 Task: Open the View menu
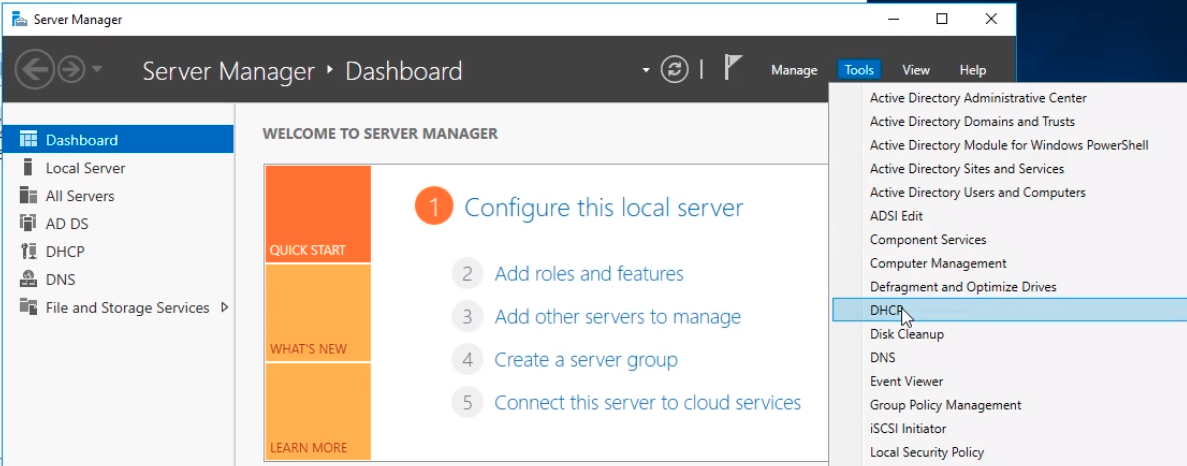tap(915, 70)
